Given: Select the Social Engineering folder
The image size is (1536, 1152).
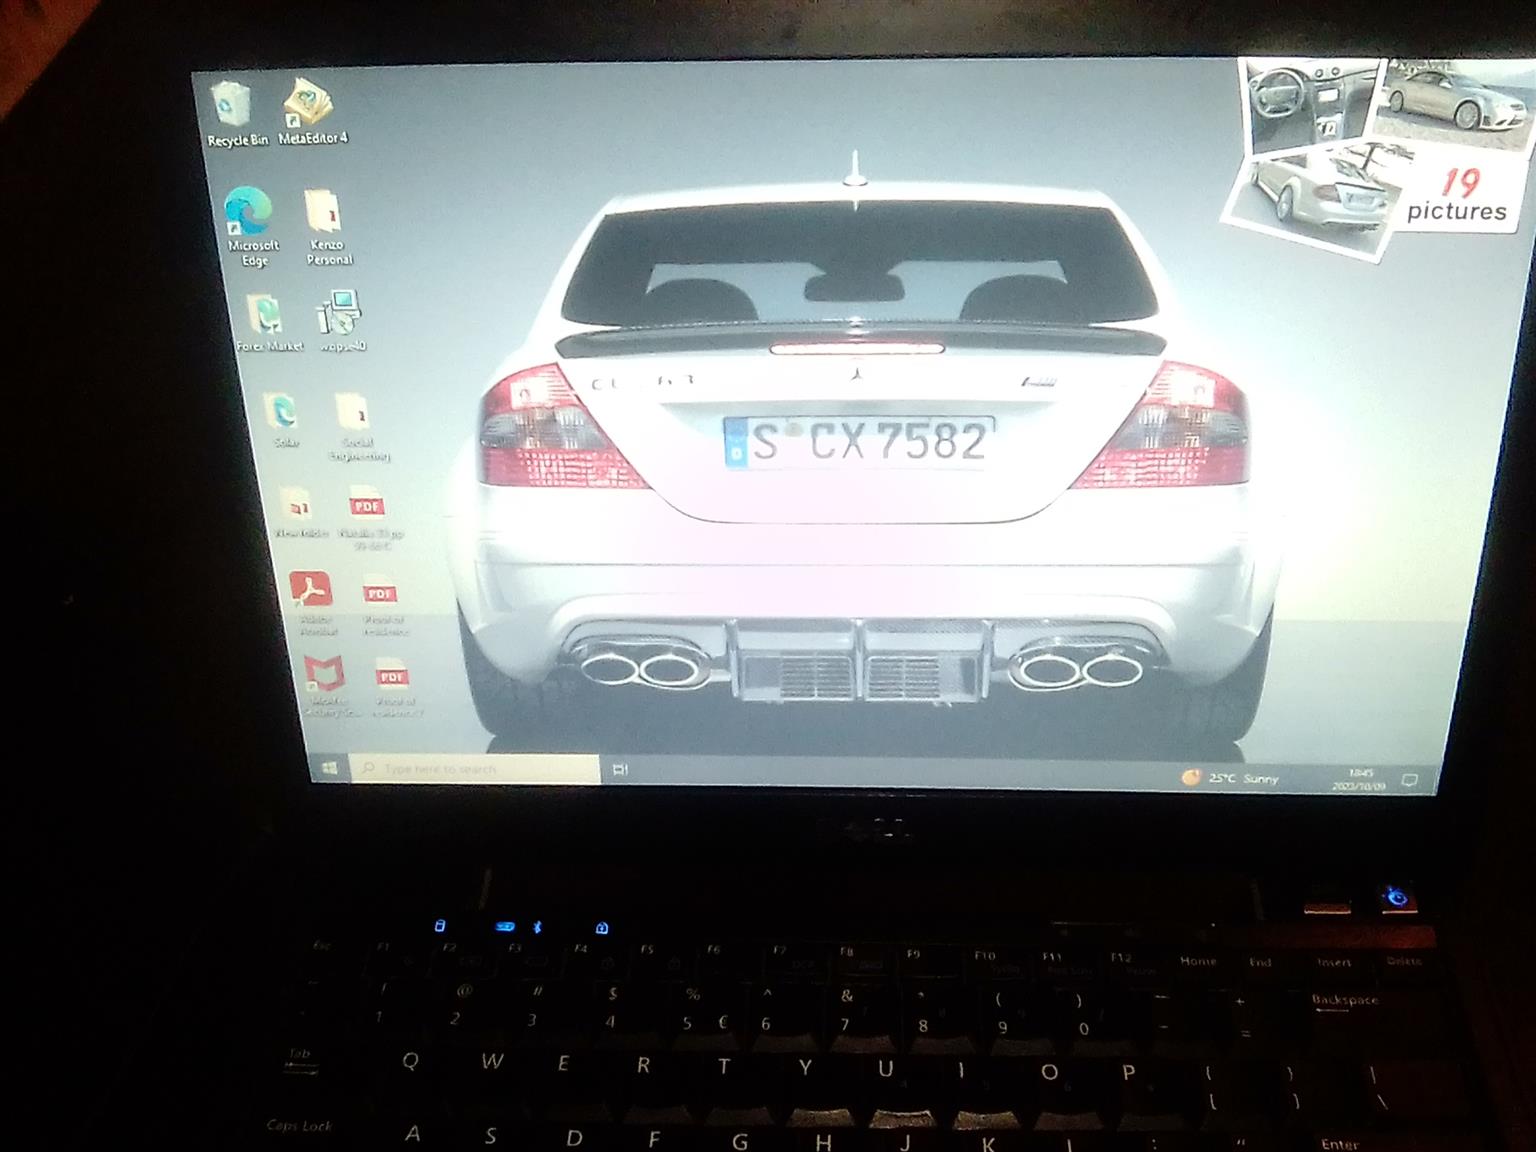Looking at the screenshot, I should (x=355, y=422).
